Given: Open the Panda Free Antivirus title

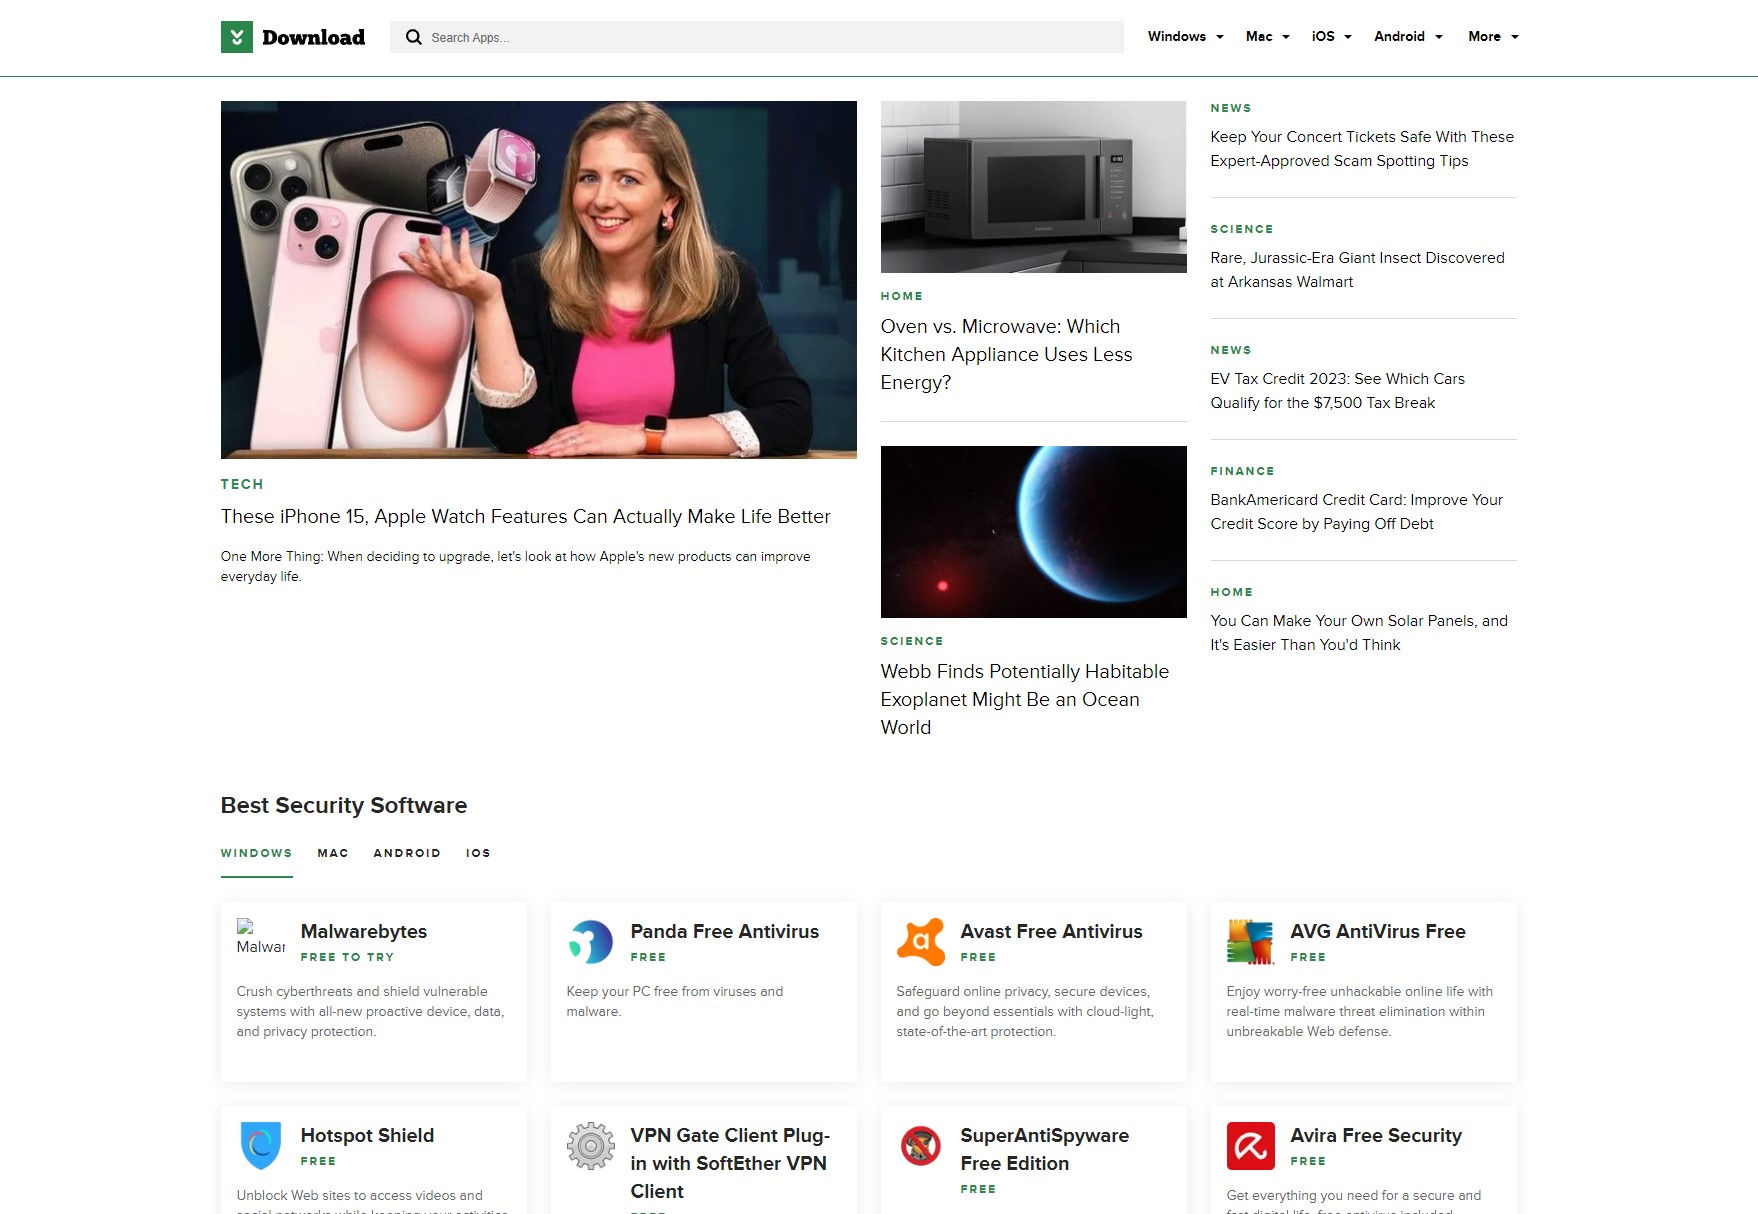Looking at the screenshot, I should coord(725,931).
